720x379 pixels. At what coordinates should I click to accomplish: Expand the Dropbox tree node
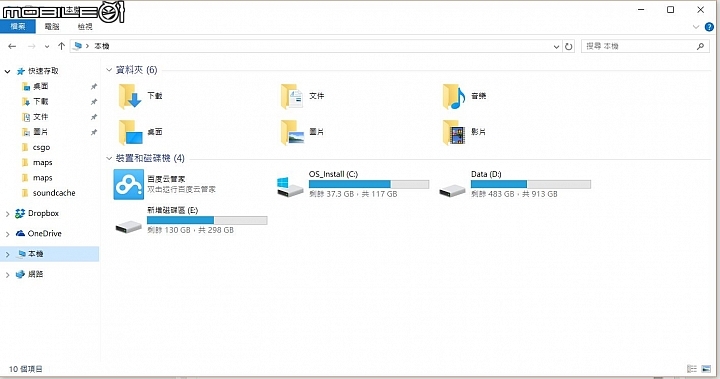point(7,214)
